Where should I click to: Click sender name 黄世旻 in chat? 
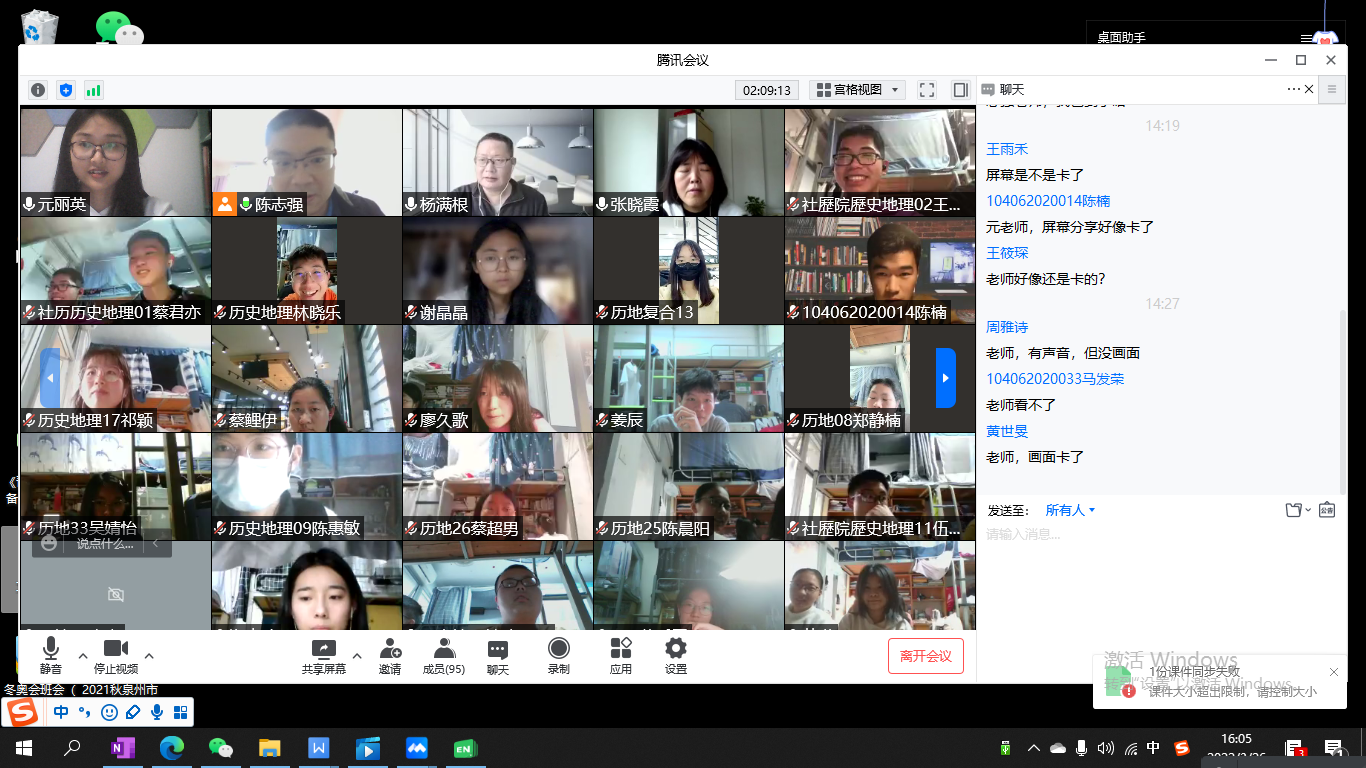coord(1007,431)
